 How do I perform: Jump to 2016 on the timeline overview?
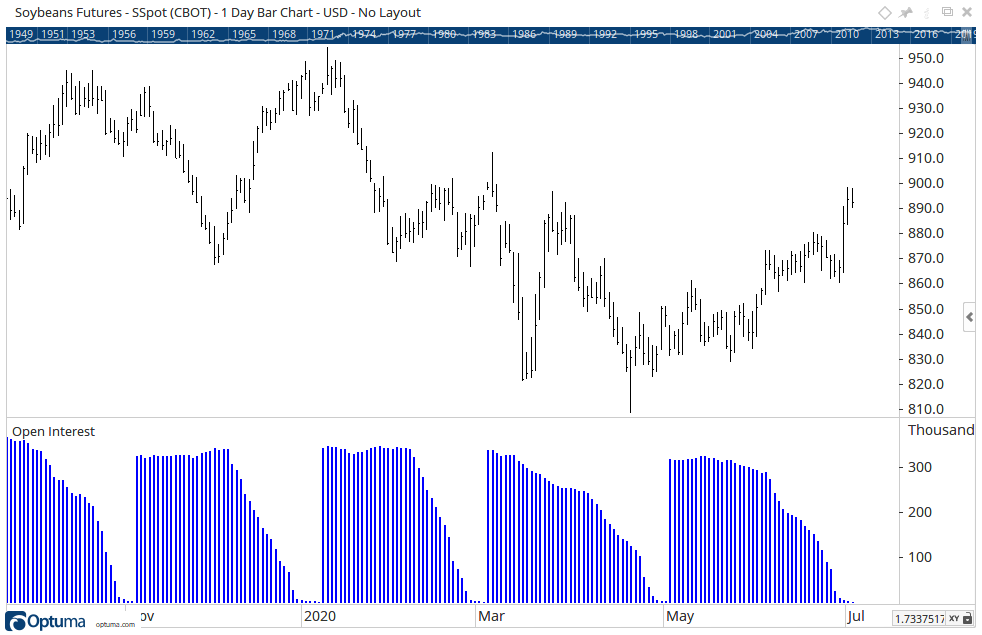click(x=926, y=34)
